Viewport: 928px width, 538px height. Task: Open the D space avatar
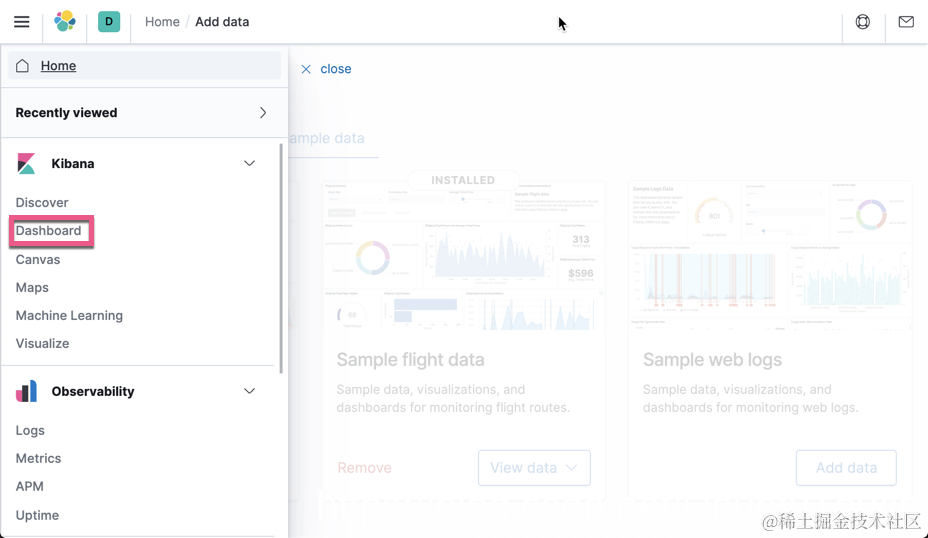pyautogui.click(x=109, y=22)
